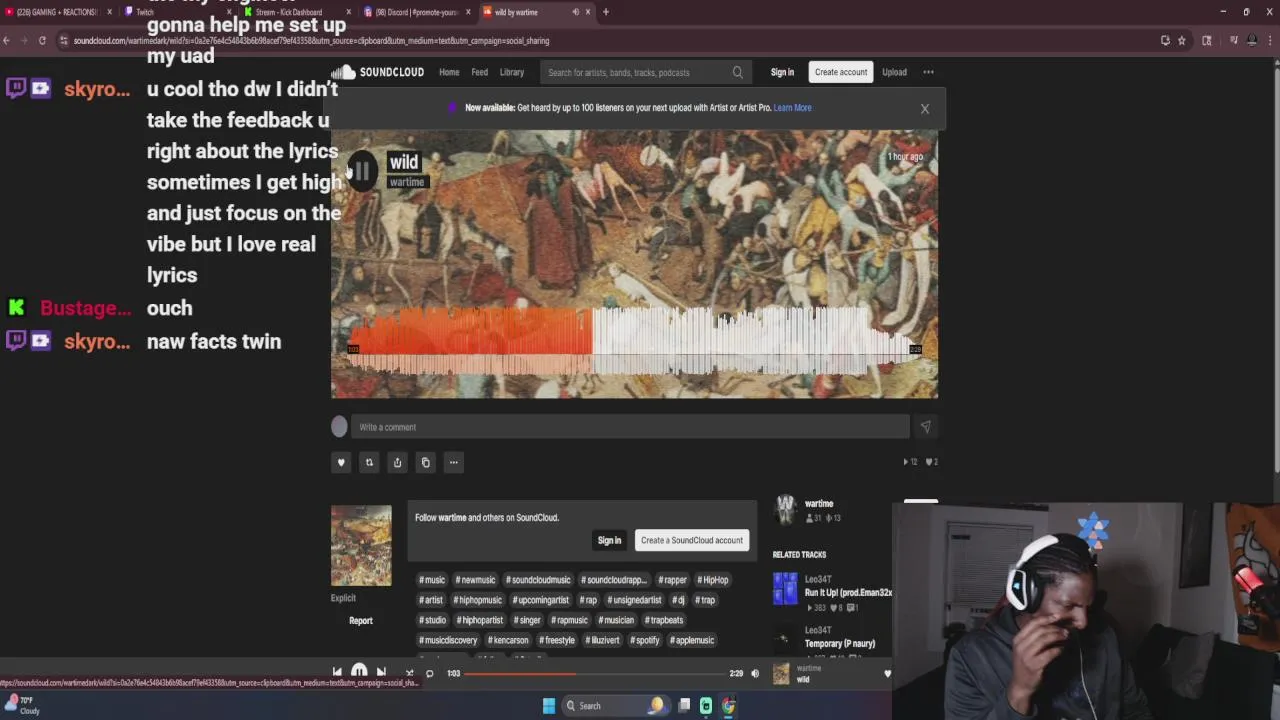Viewport: 1280px width, 720px height.
Task: Select the #newmusic tag
Action: 475,580
